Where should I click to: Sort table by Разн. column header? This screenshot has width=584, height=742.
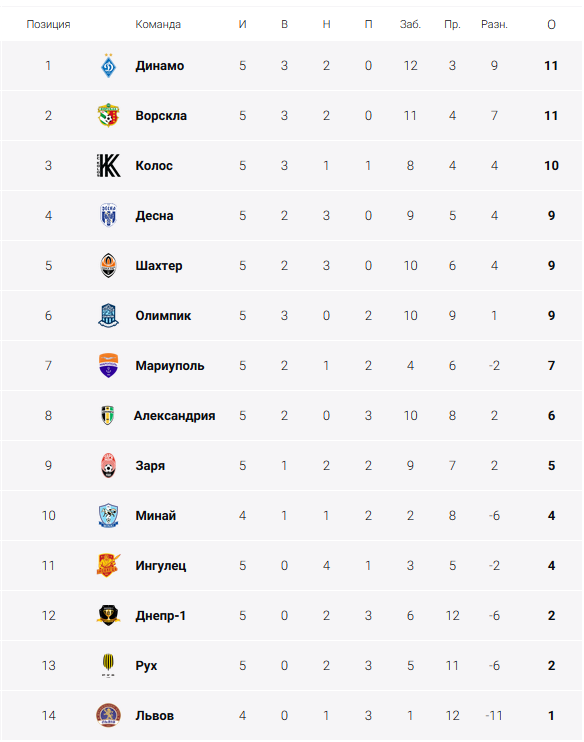point(494,24)
